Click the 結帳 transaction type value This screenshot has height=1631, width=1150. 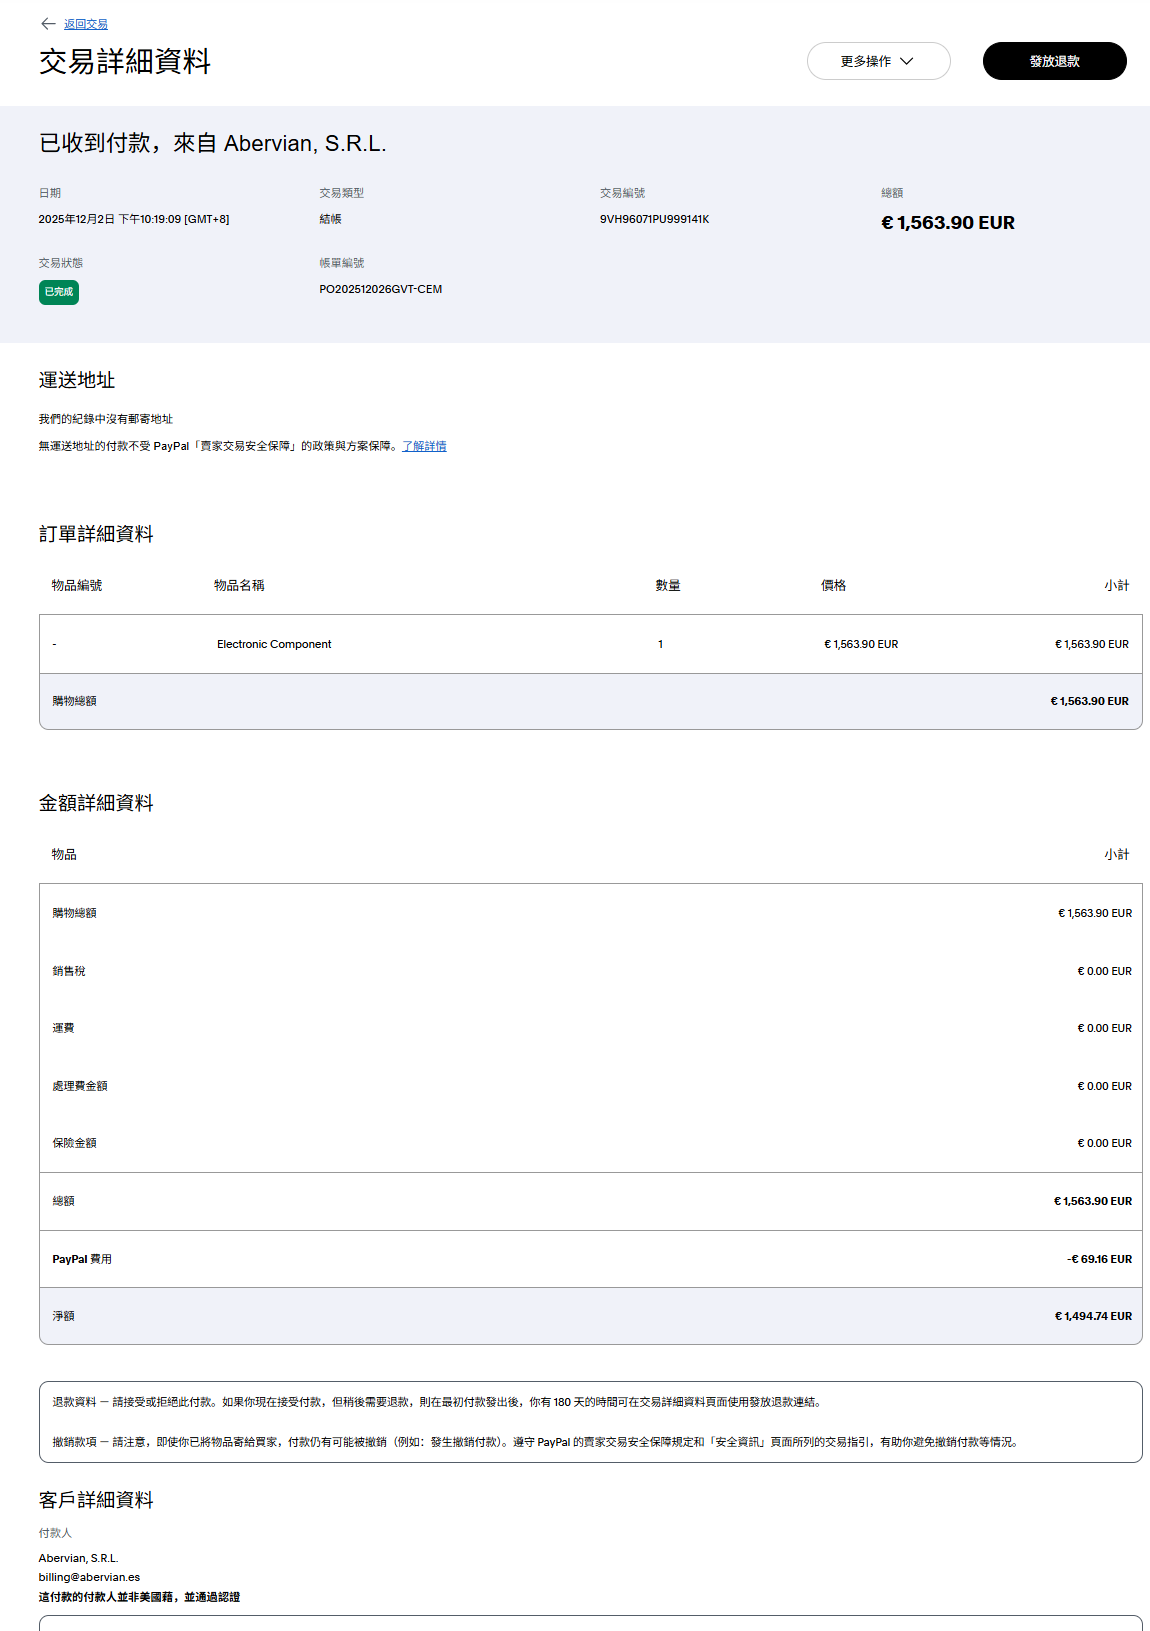coord(330,219)
